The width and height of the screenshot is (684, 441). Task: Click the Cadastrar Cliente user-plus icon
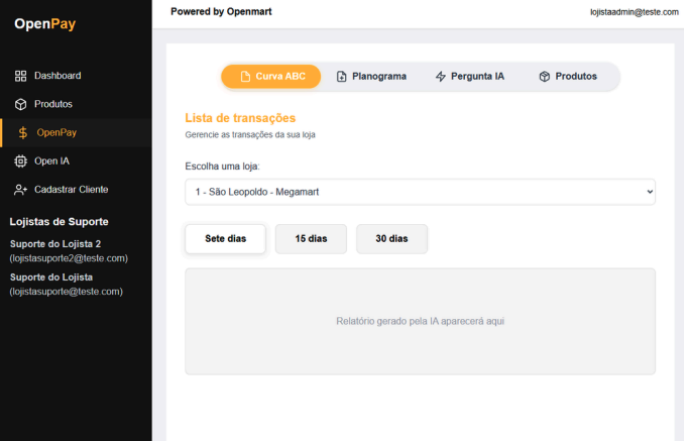pyautogui.click(x=20, y=189)
